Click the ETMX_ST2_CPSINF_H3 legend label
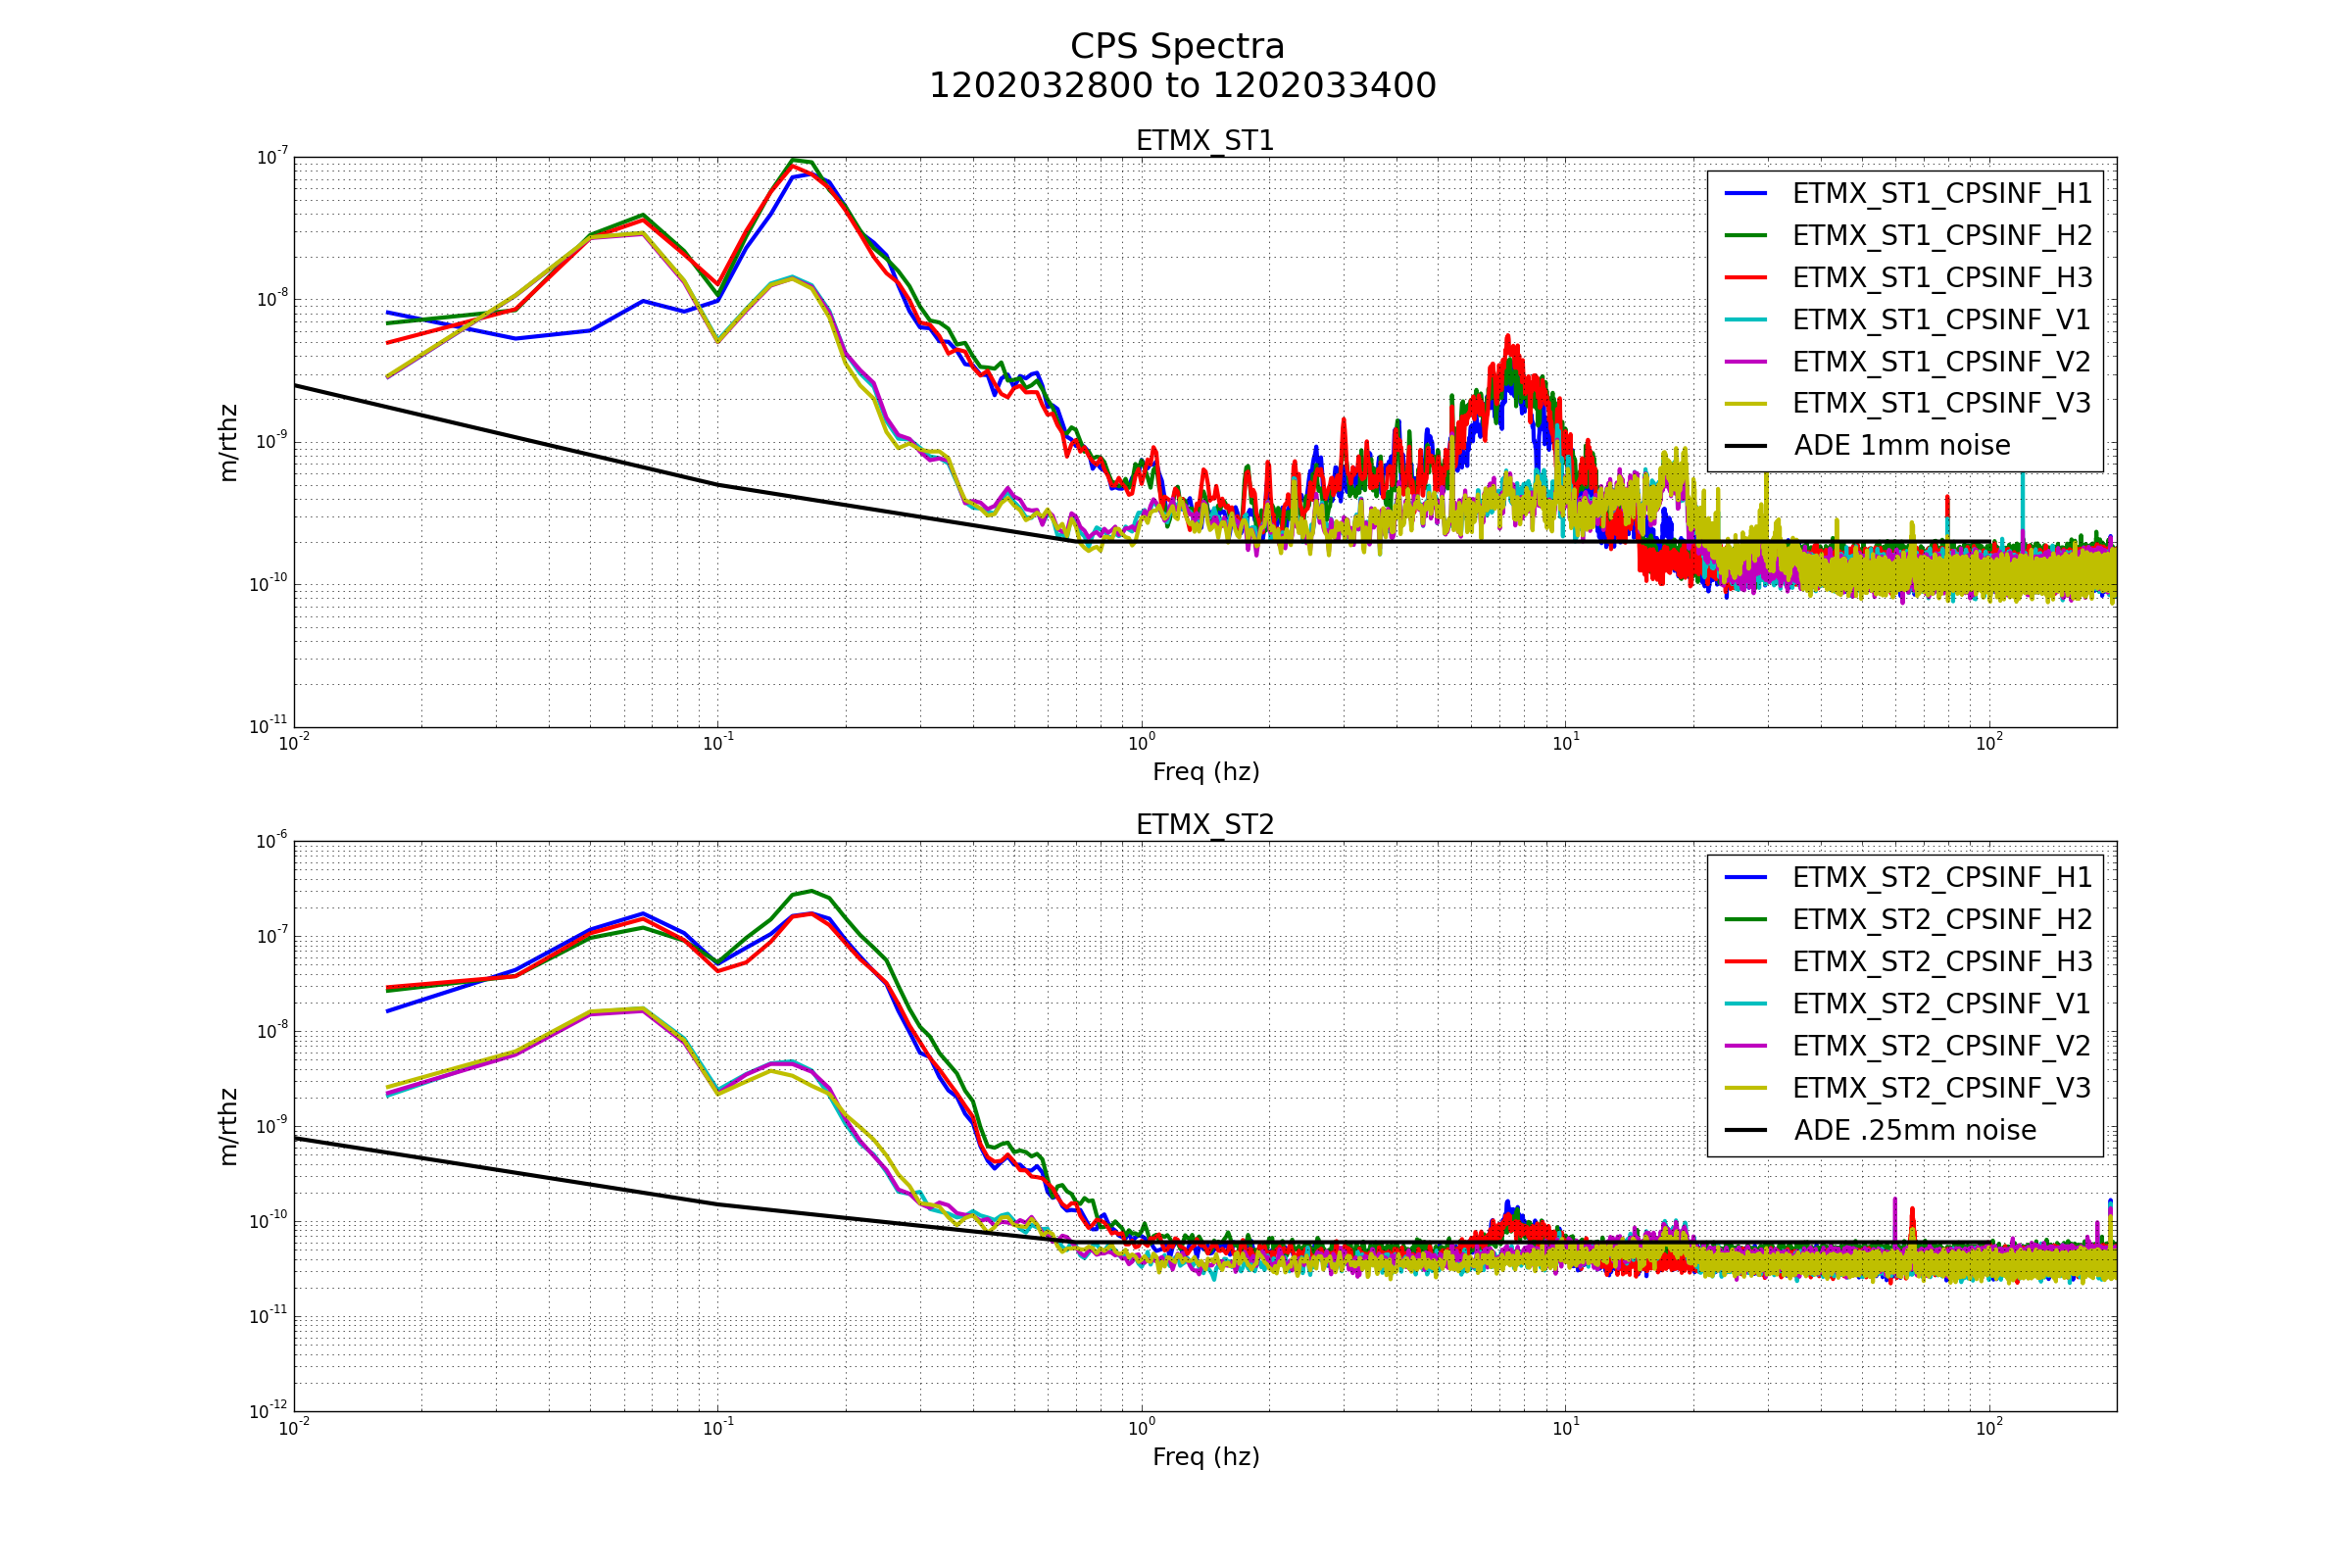The width and height of the screenshot is (2352, 1568). 1941,962
